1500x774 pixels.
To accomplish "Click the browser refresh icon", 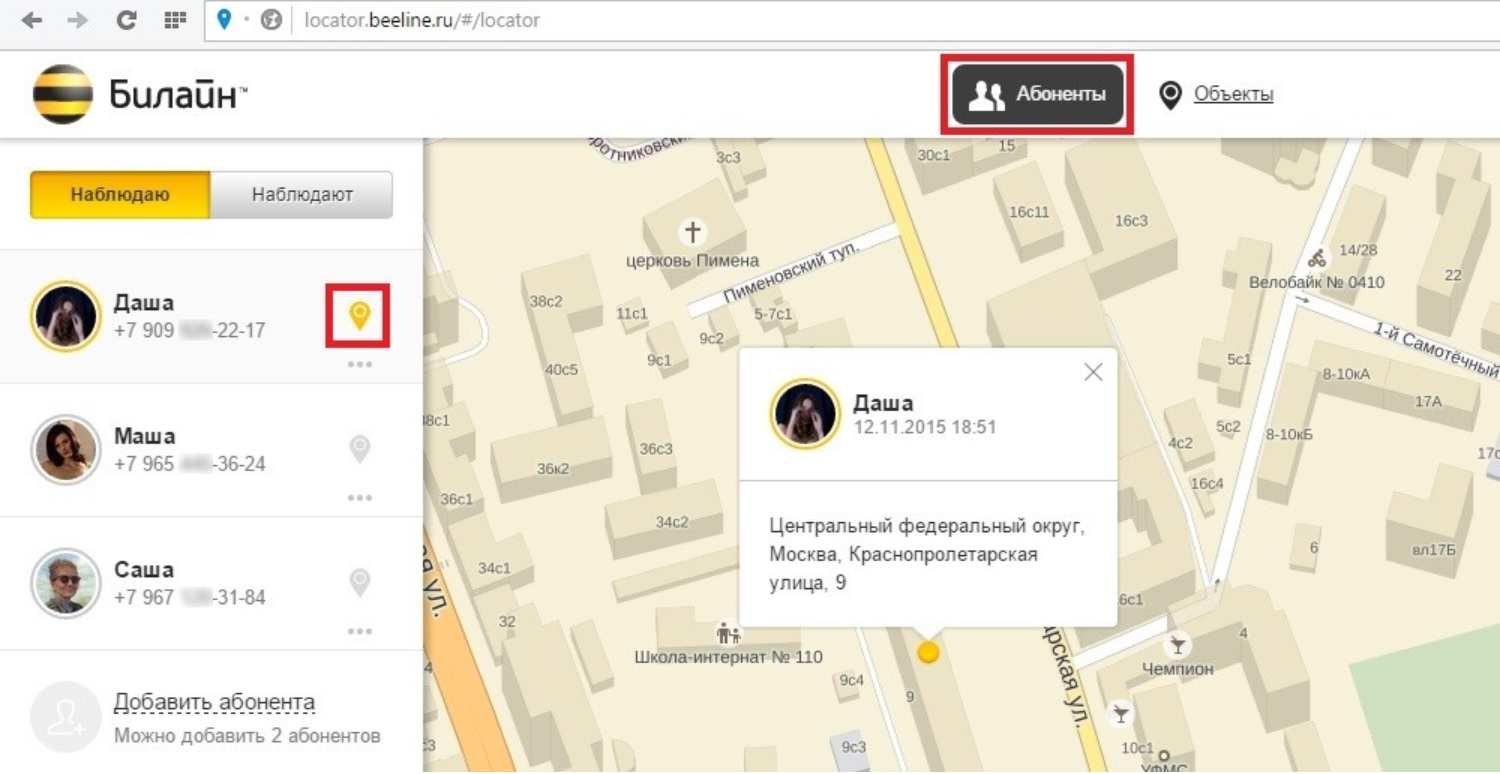I will click(127, 18).
